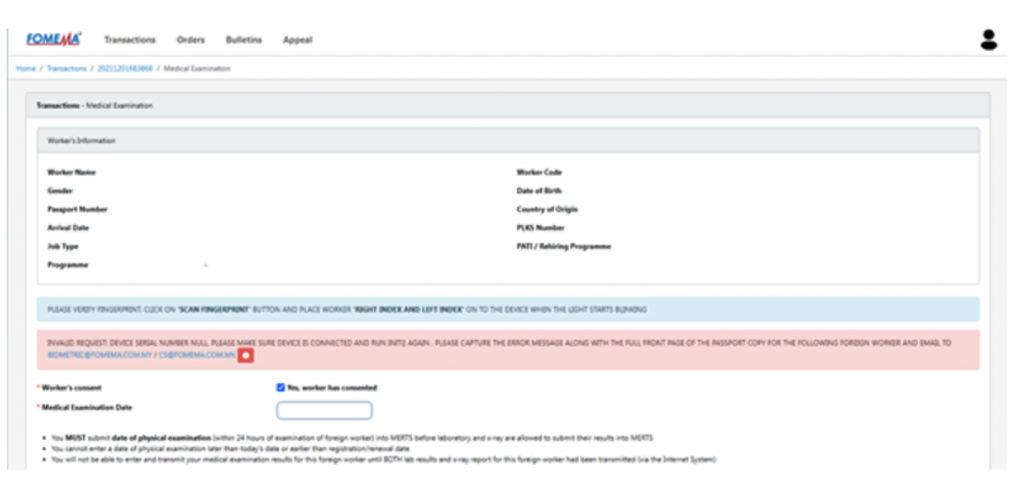Open the Bulletins menu
Screen dimensions: 1024x483
(x=244, y=40)
